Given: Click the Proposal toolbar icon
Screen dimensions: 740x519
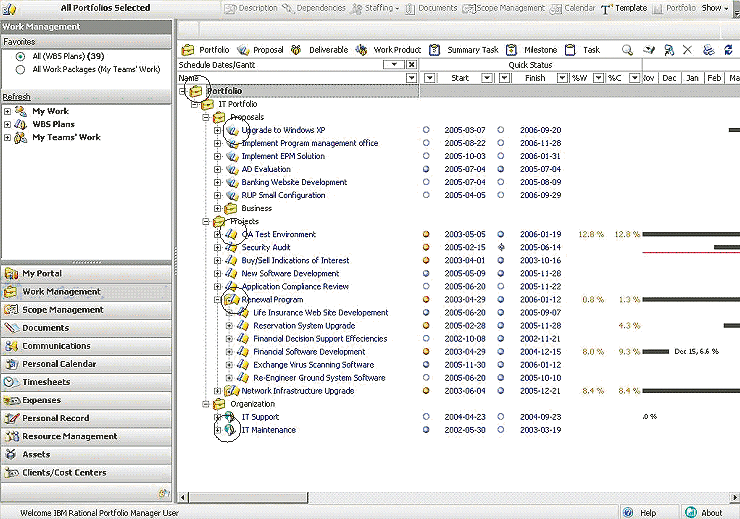Looking at the screenshot, I should coord(243,50).
